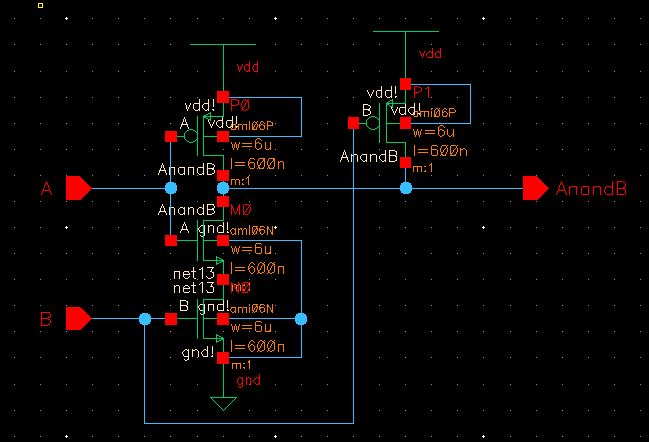This screenshot has width=649, height=442.
Task: Select the 'ami06P' model label of P0
Action: [252, 126]
